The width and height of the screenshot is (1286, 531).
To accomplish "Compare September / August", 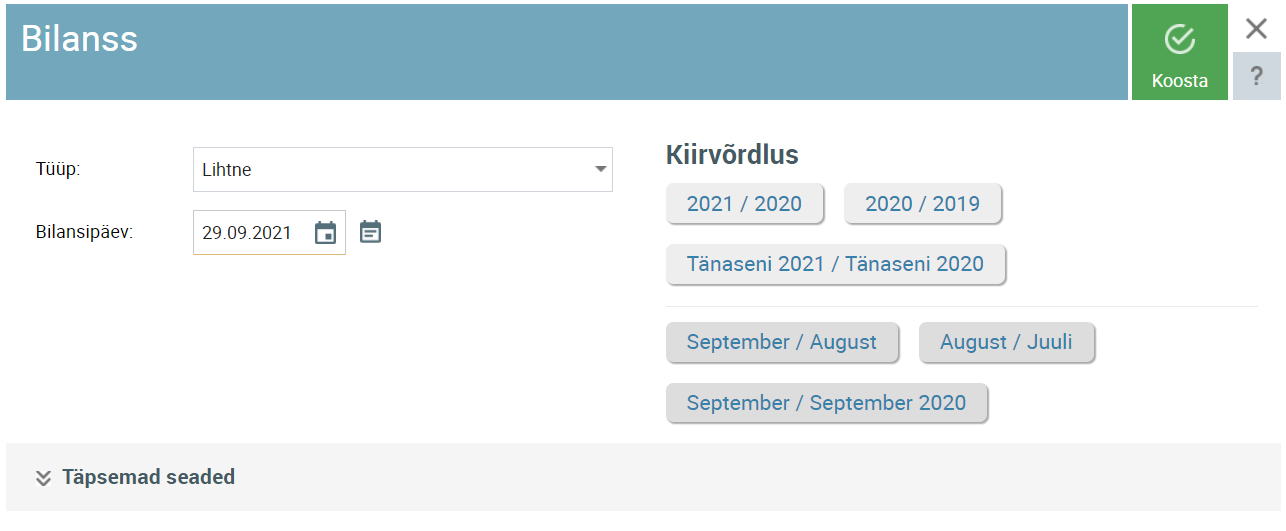I will [782, 342].
